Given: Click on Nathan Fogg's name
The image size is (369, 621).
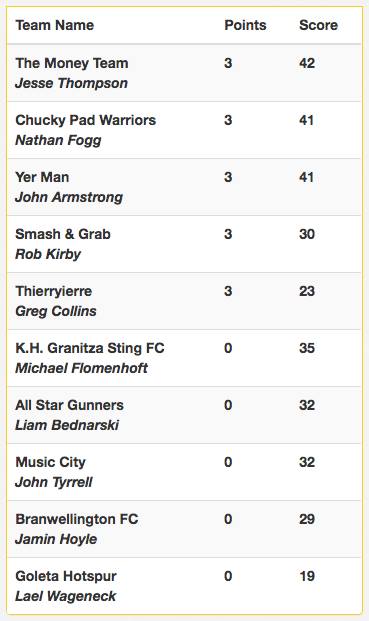Looking at the screenshot, I should coord(58,140).
